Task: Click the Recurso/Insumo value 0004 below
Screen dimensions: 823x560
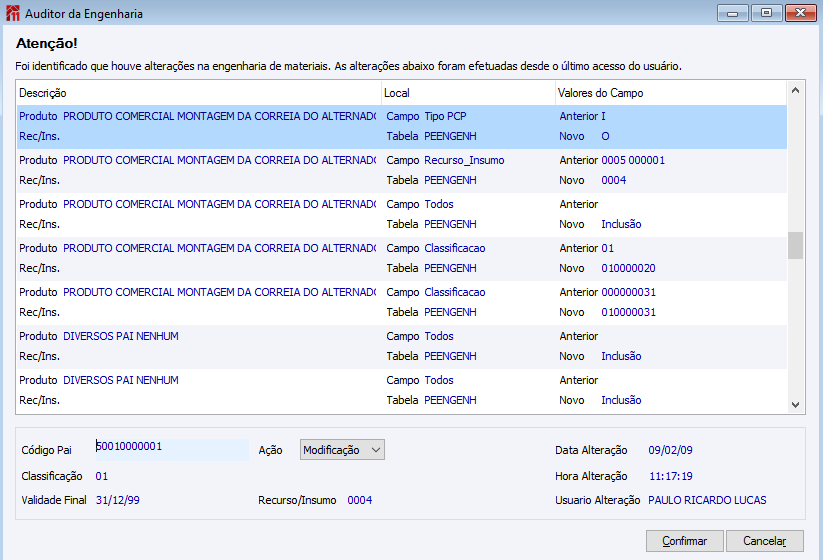Action: pyautogui.click(x=360, y=500)
